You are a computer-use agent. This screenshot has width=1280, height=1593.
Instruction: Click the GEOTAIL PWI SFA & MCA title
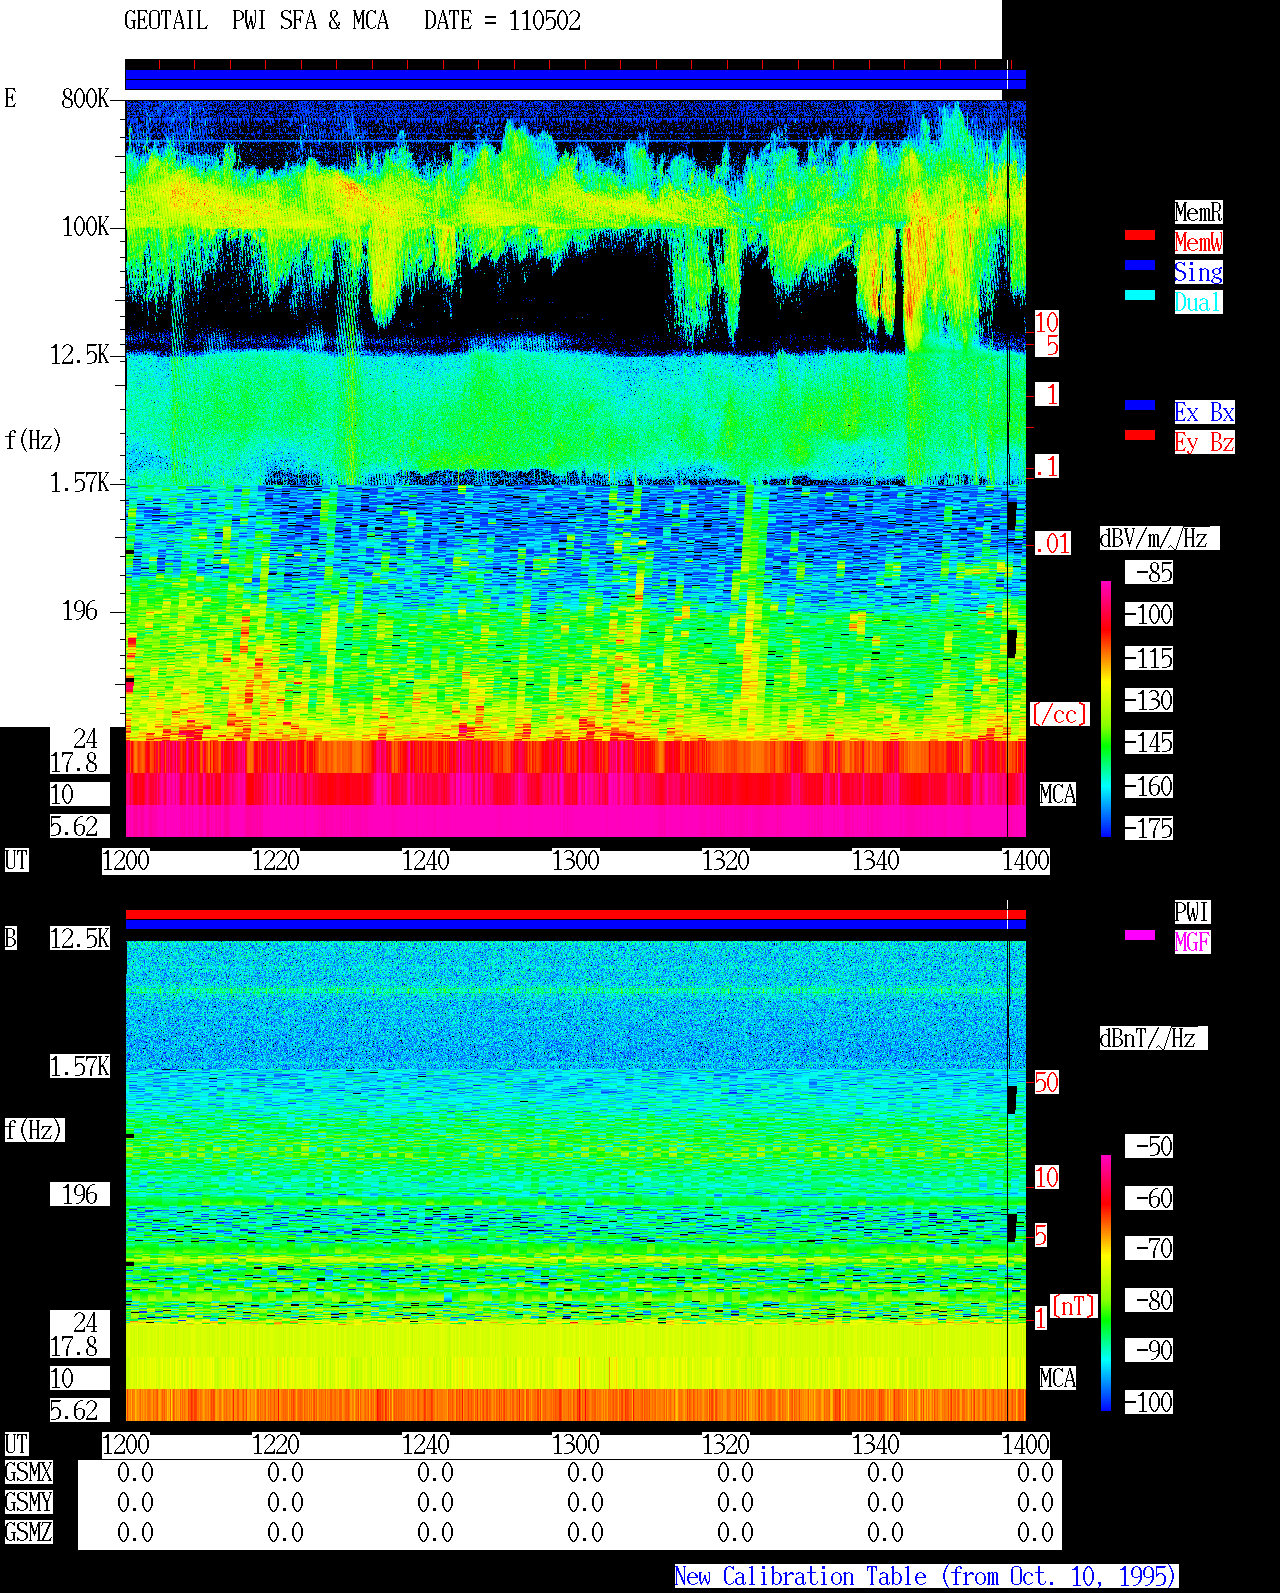click(x=256, y=21)
